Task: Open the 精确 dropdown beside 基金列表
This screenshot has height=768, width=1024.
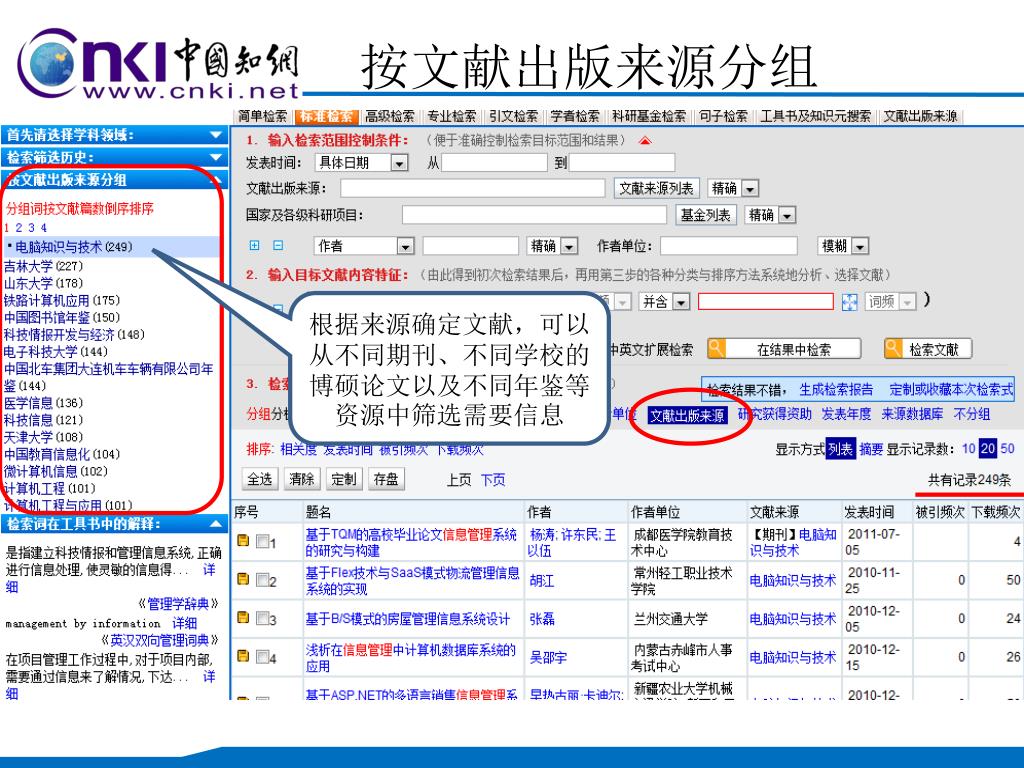Action: [x=787, y=216]
